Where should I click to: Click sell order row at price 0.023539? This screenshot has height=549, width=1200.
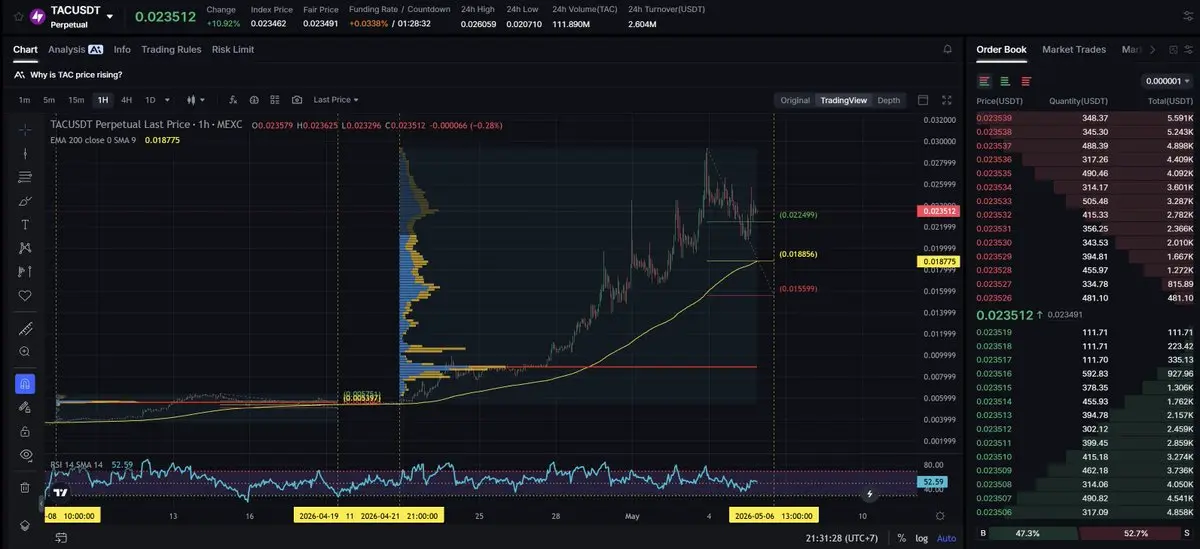coord(1085,118)
